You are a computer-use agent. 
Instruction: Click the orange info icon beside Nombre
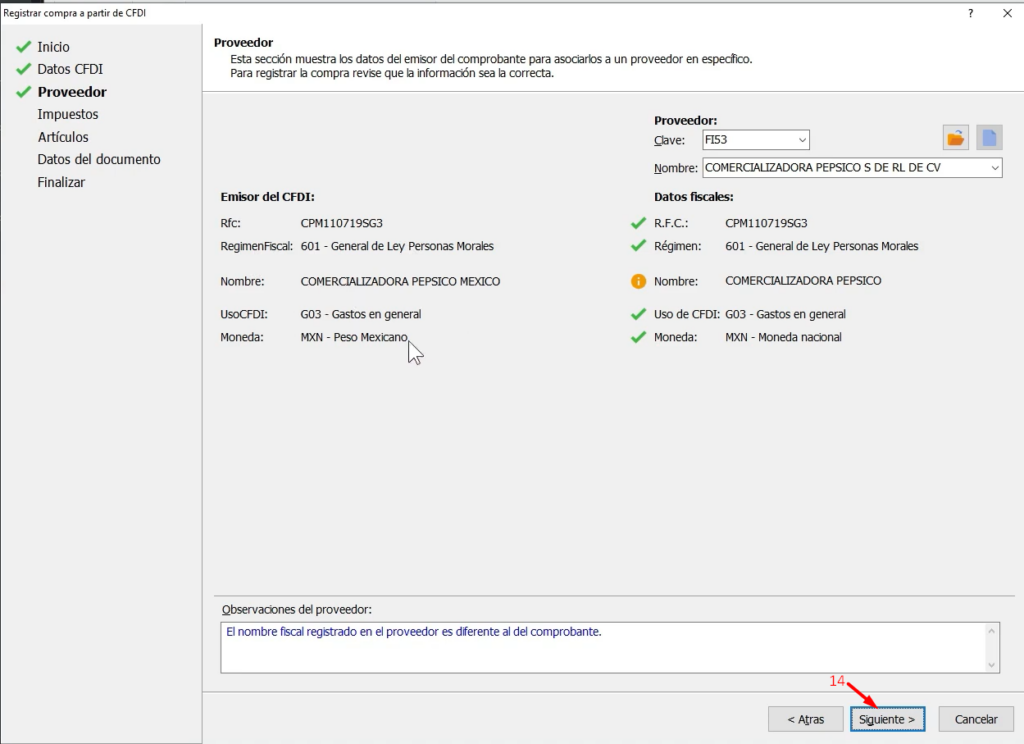point(638,282)
